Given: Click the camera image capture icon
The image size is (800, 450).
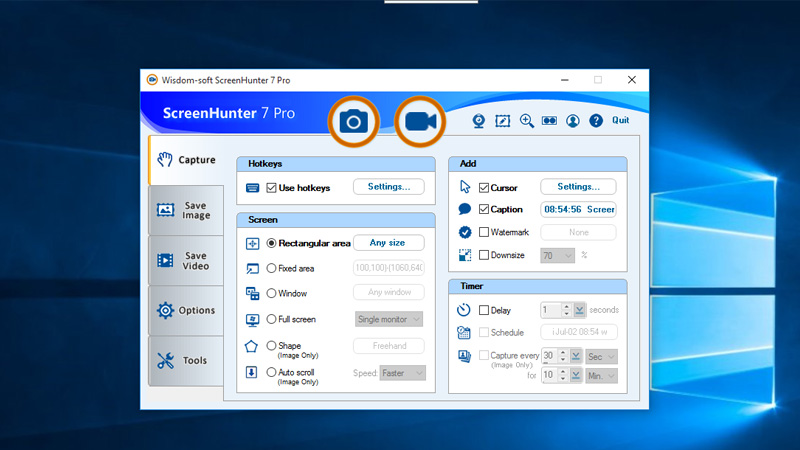Looking at the screenshot, I should [x=354, y=122].
